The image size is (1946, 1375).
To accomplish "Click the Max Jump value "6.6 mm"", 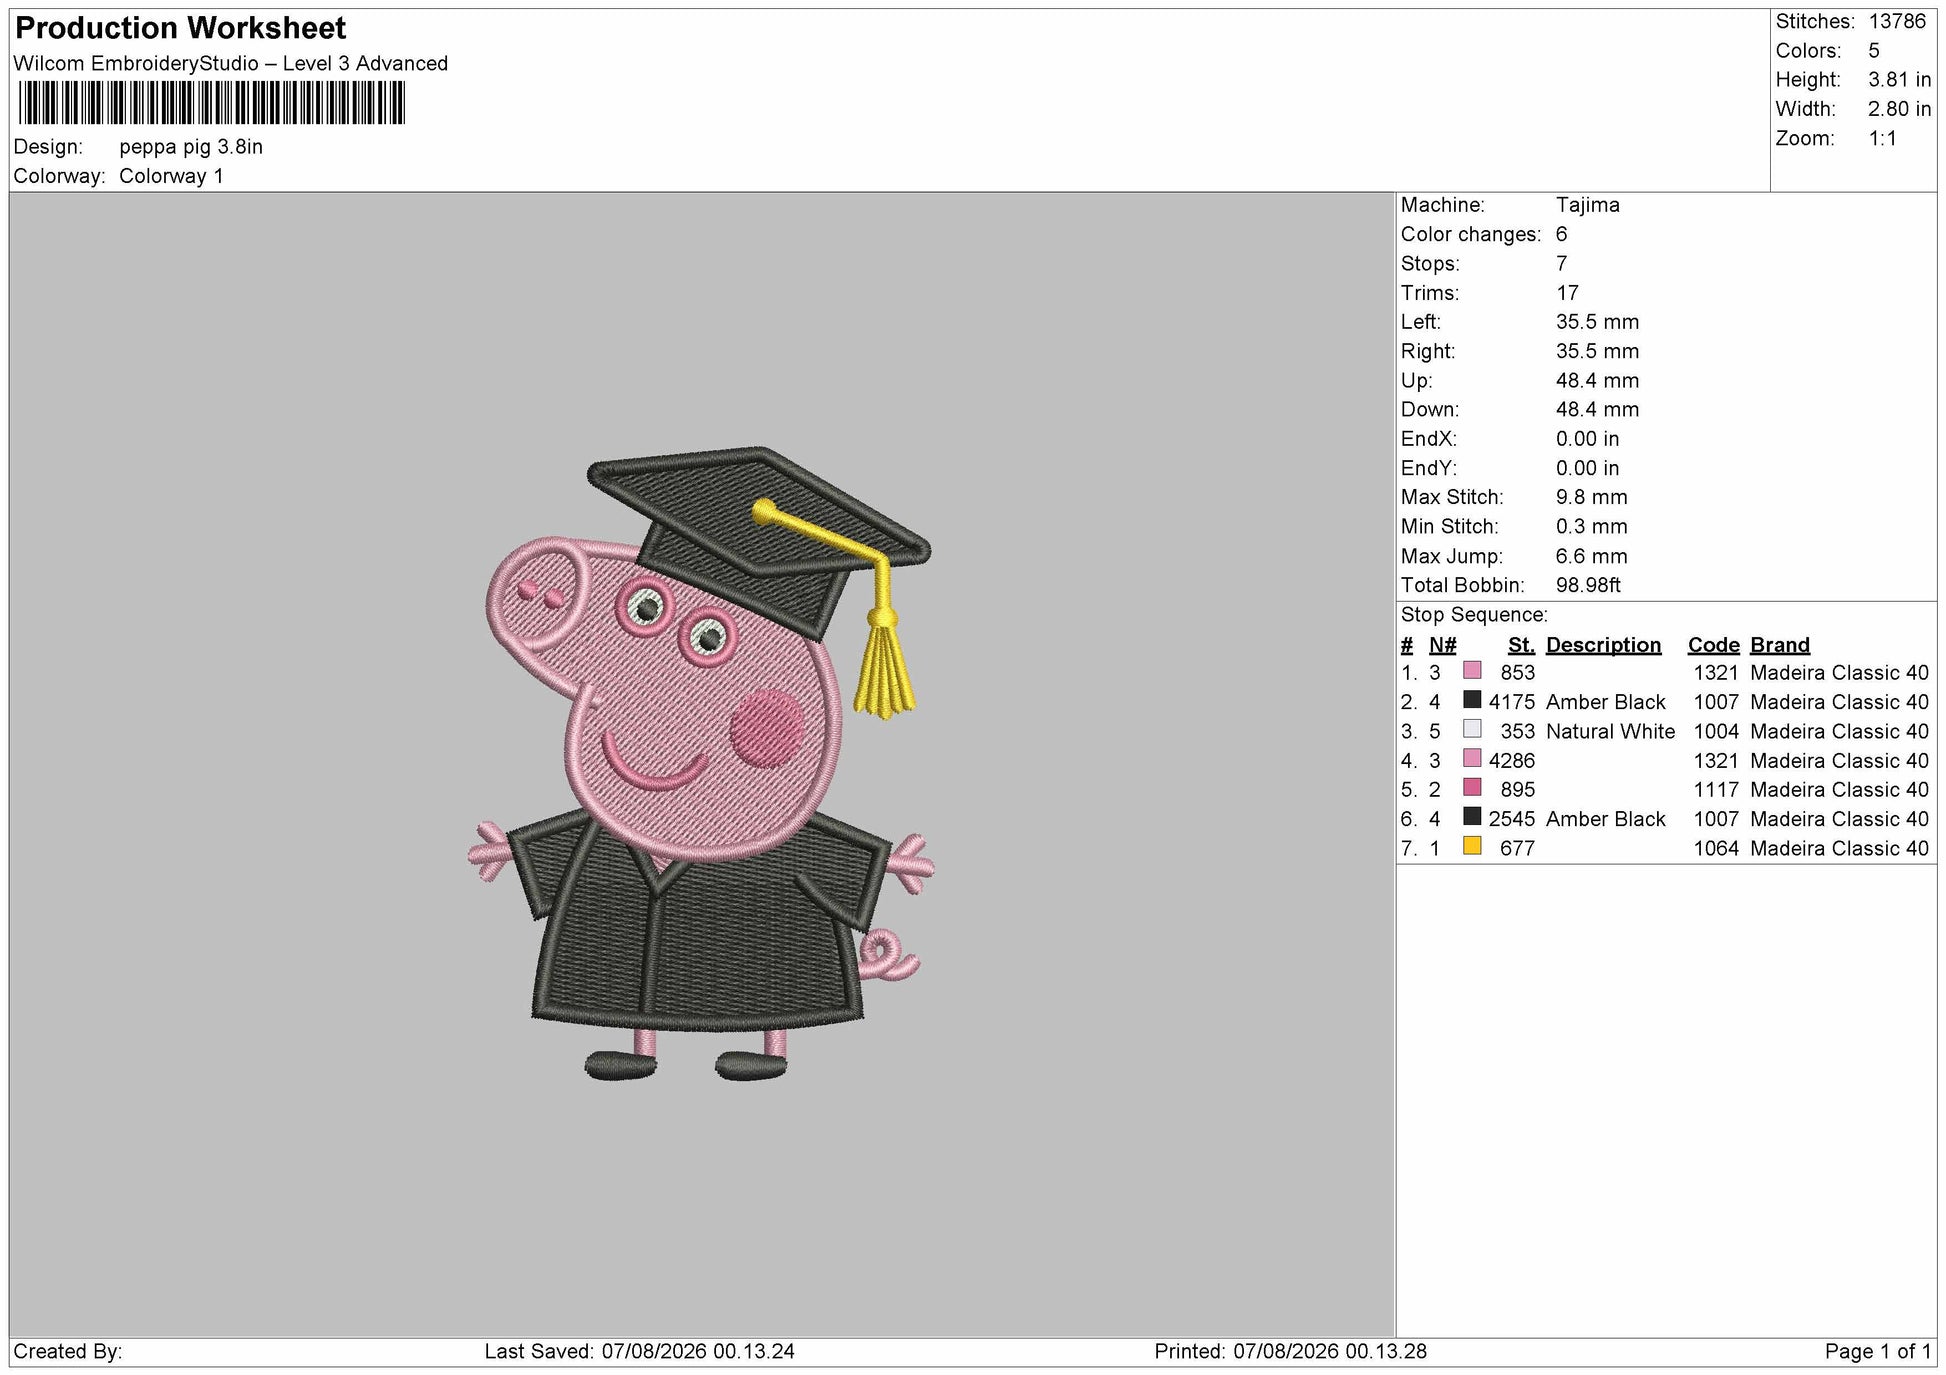I will point(1592,556).
